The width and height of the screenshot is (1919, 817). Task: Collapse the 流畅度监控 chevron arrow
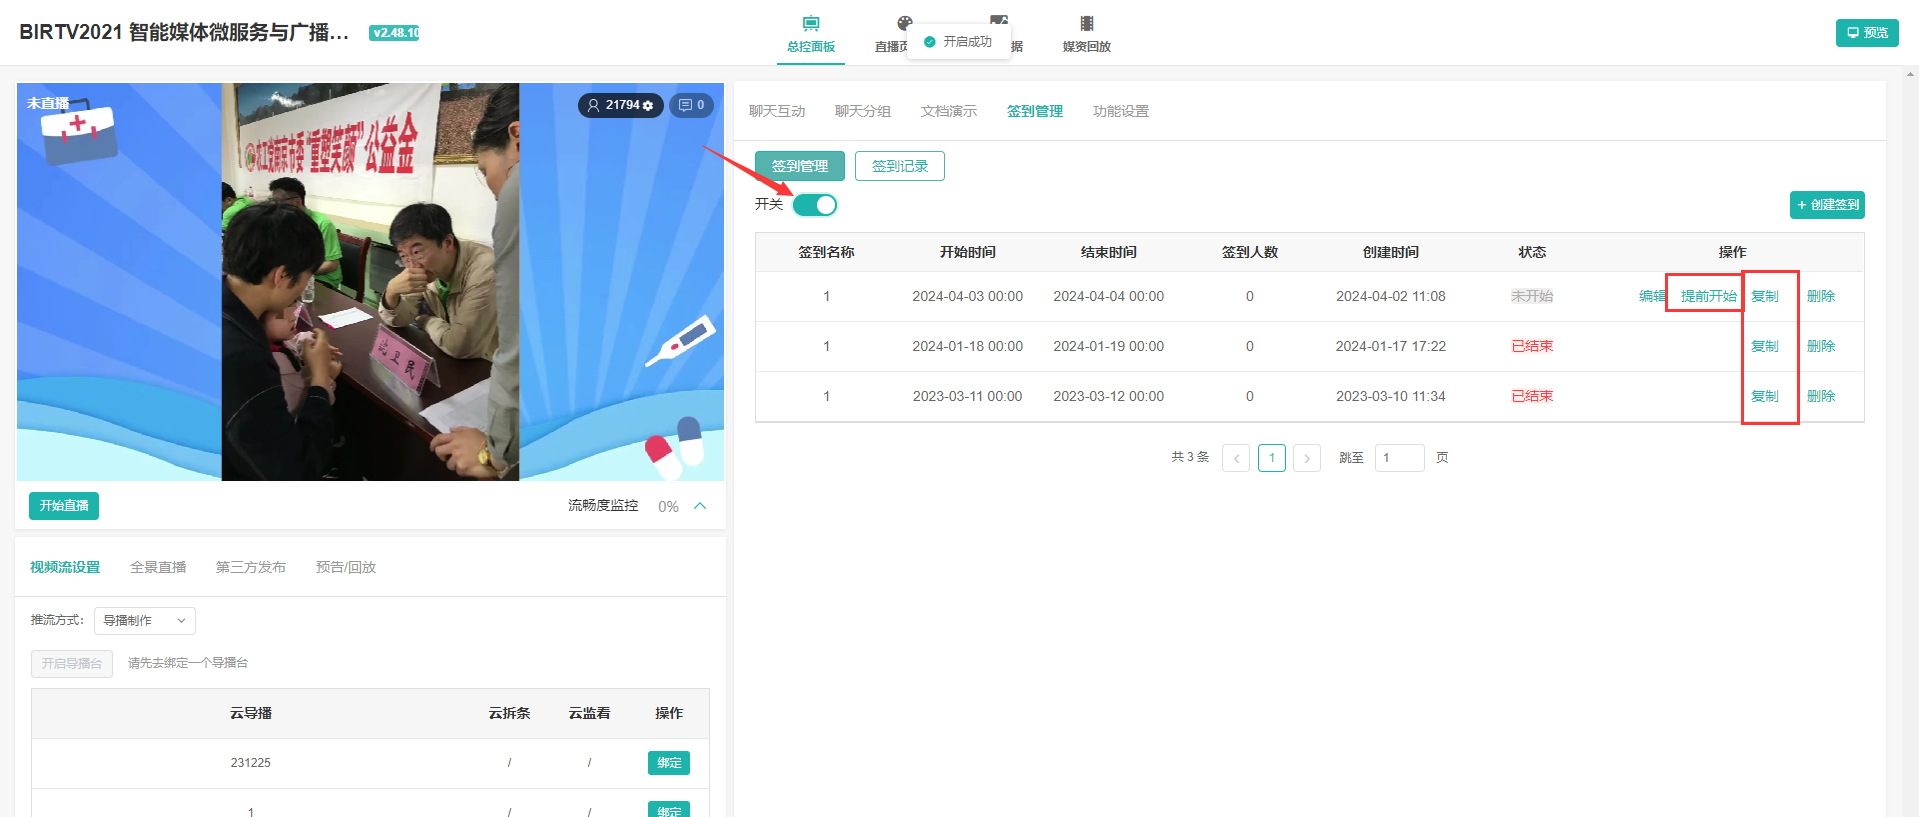[700, 506]
